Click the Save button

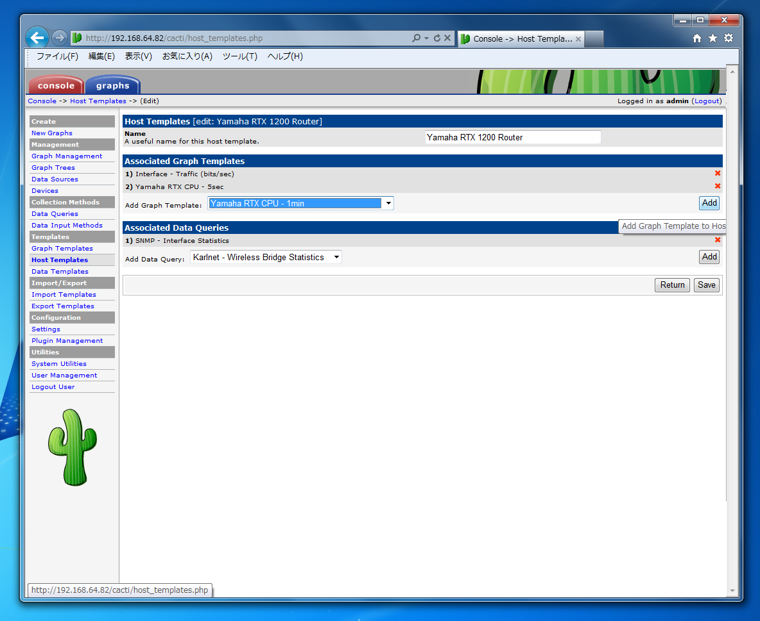[x=706, y=285]
